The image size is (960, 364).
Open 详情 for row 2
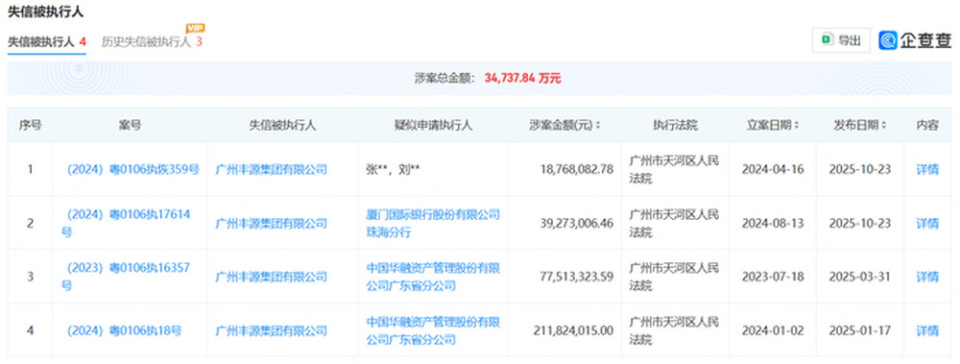pyautogui.click(x=927, y=223)
